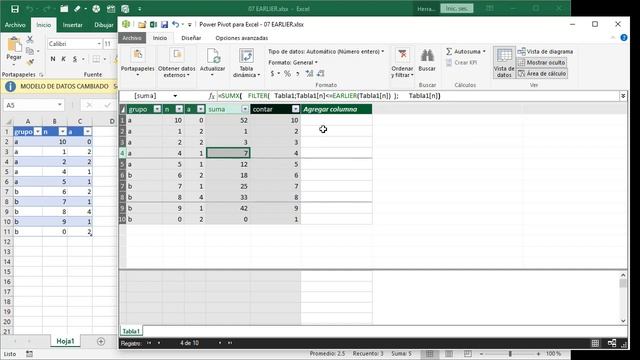Viewport: 640px width, 360px height.
Task: Click Tabla dinámica icon in Power Pivot
Action: pyautogui.click(x=246, y=55)
